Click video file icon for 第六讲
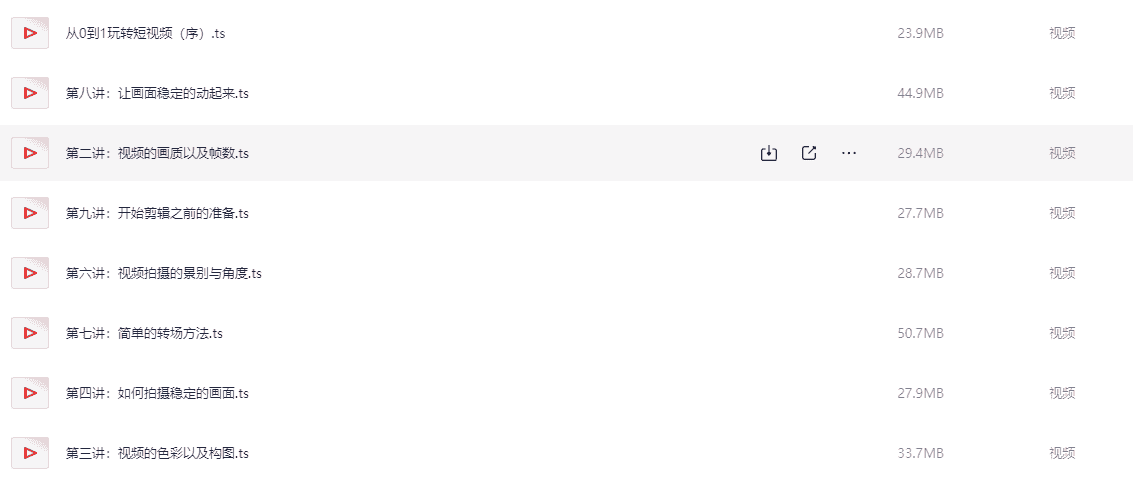 [x=30, y=273]
